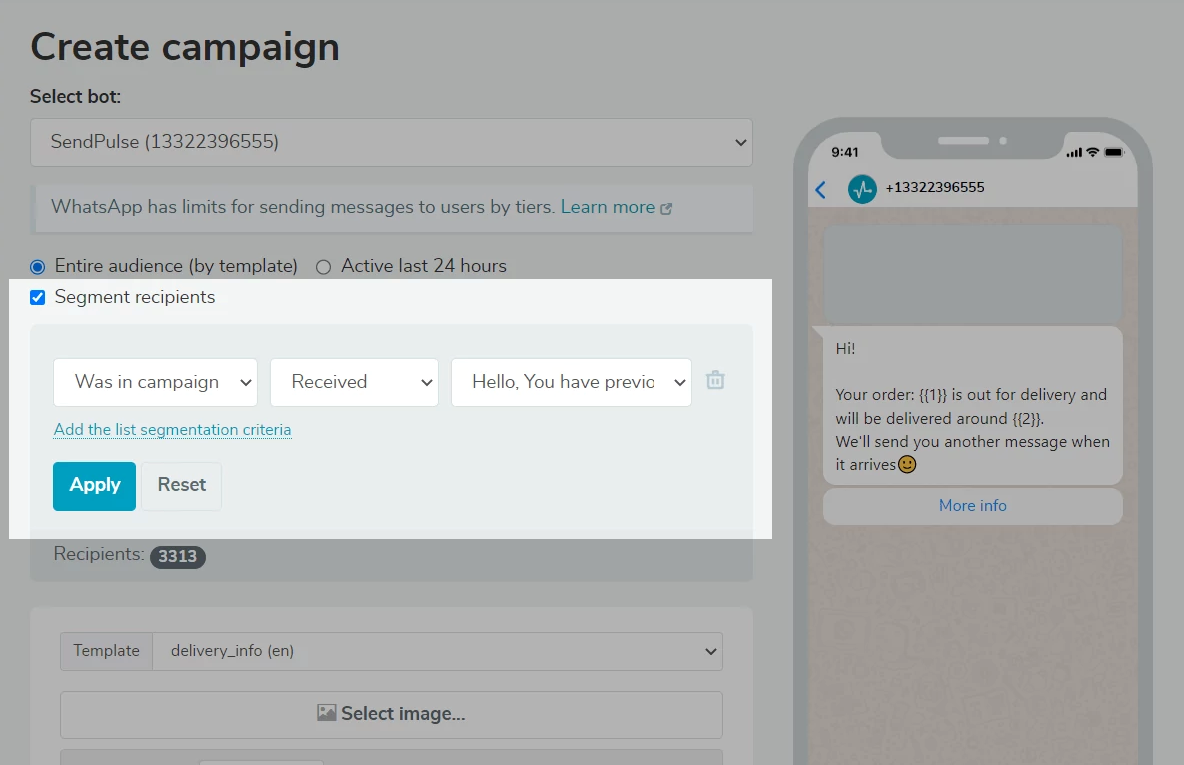
Task: Click the Create campaign heading
Action: pos(185,47)
